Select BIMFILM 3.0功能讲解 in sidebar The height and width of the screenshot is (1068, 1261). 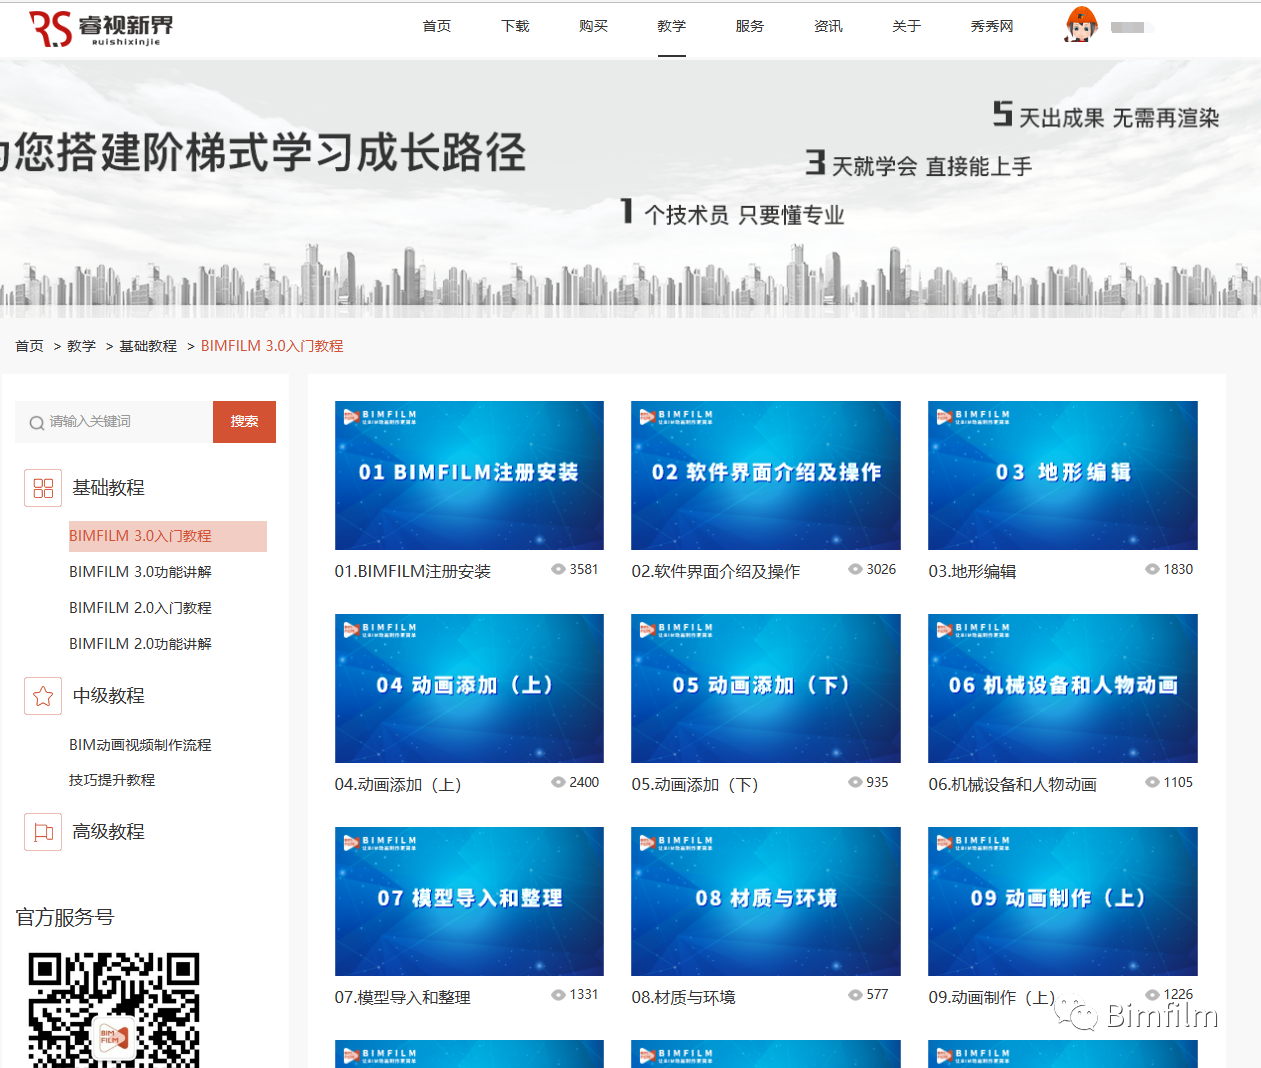pyautogui.click(x=140, y=572)
